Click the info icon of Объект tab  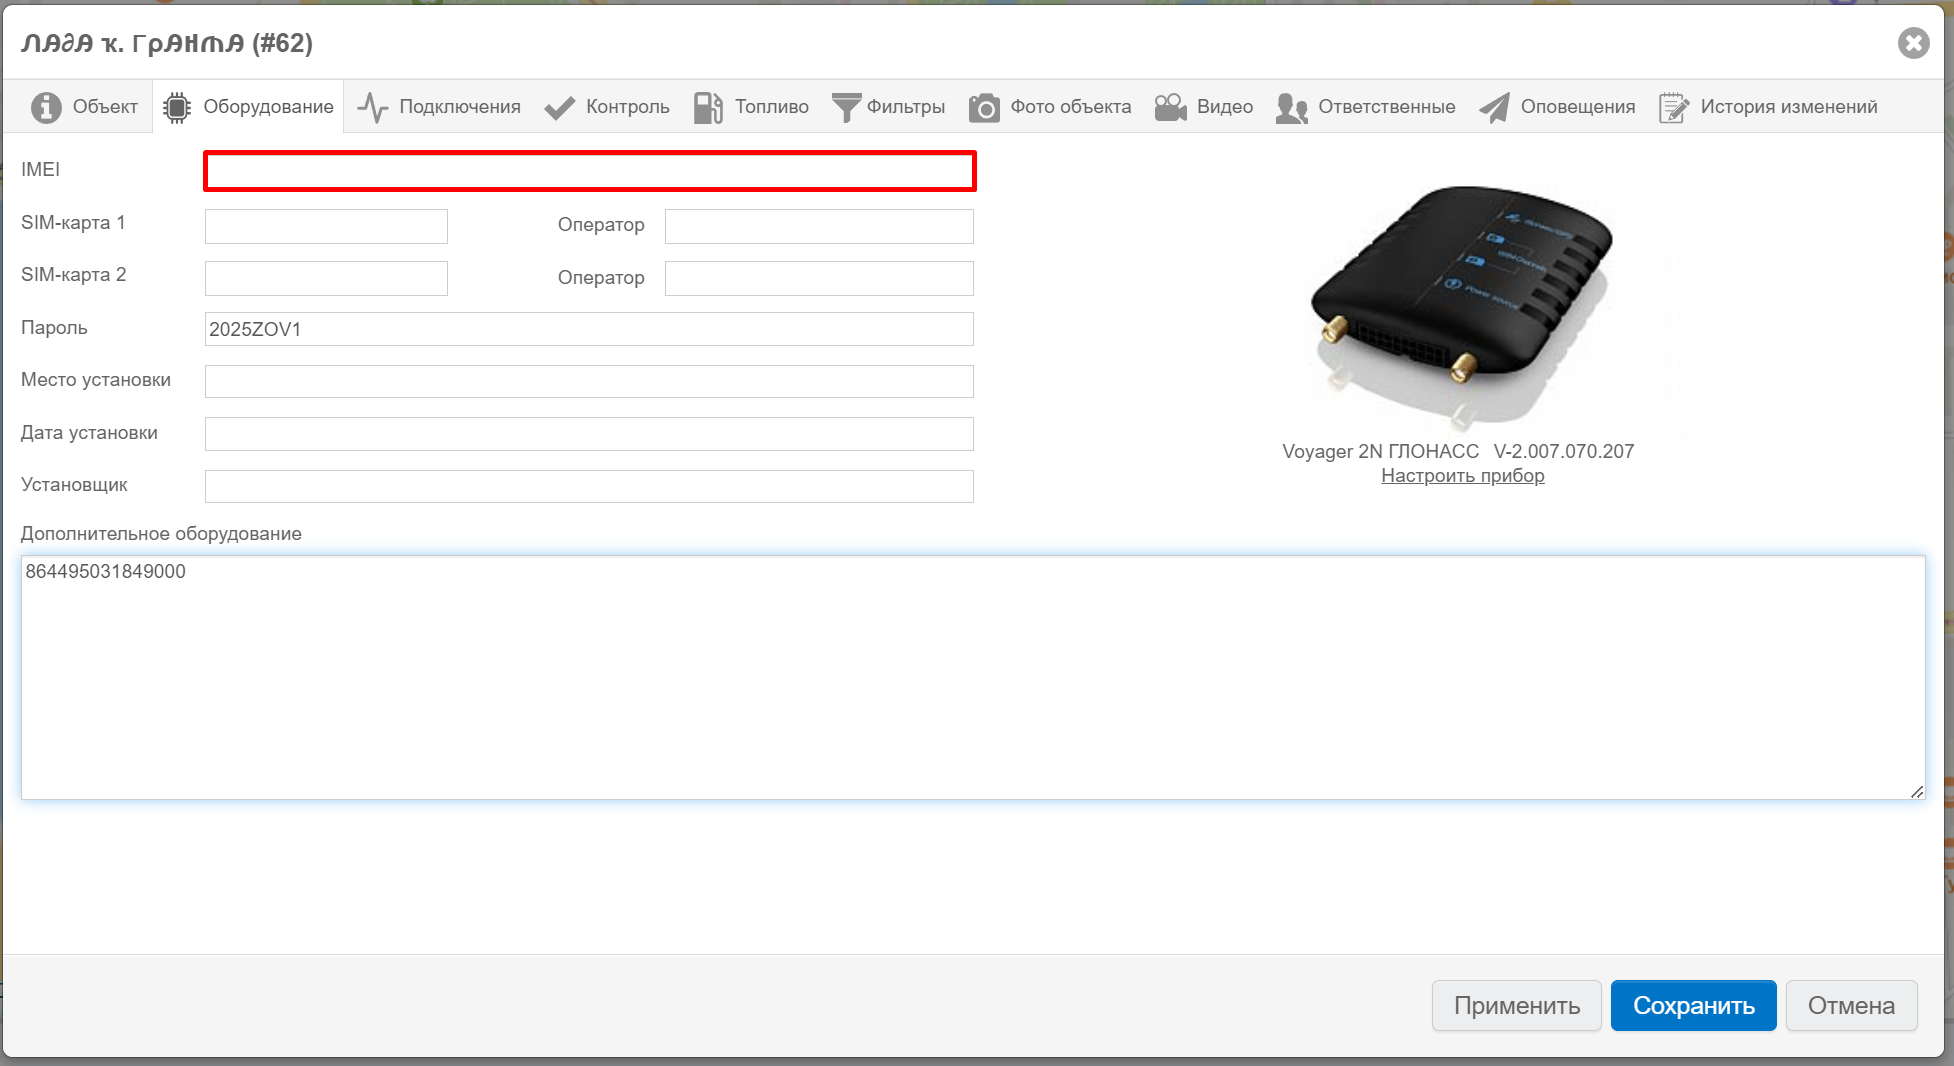[46, 107]
